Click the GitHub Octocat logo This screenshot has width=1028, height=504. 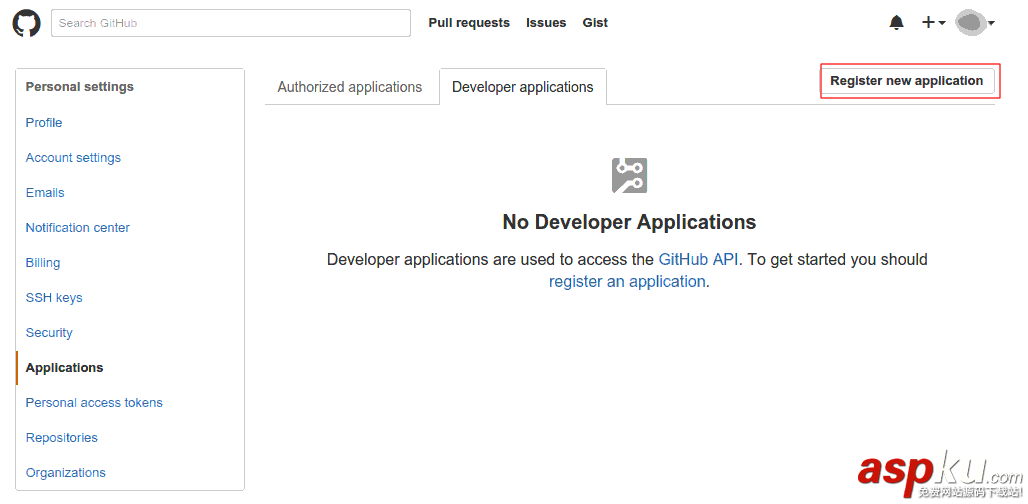26,23
